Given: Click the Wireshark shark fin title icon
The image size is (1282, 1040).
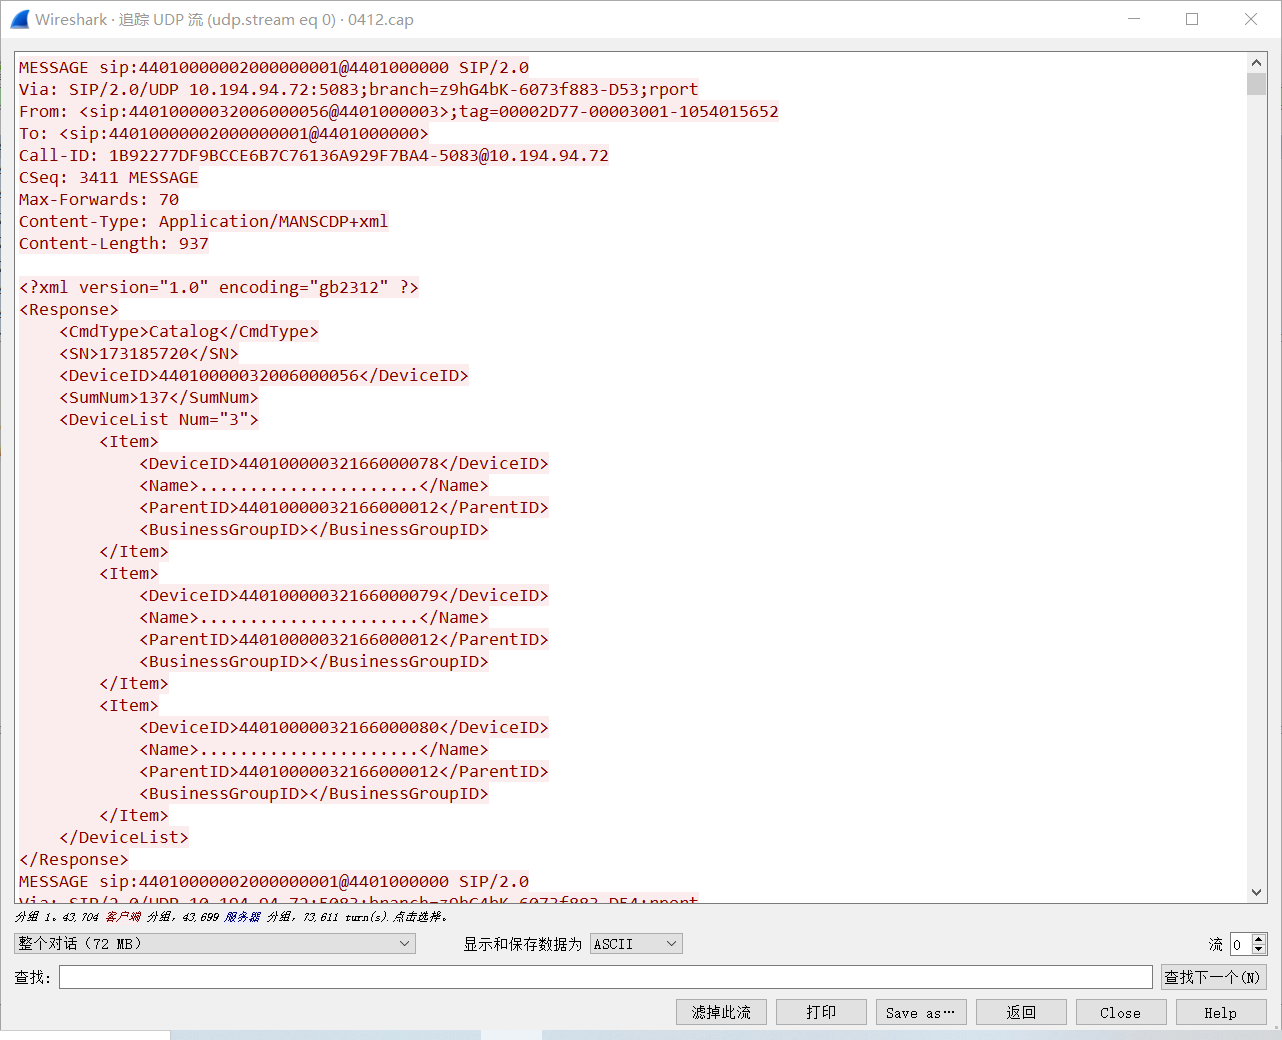Looking at the screenshot, I should (x=20, y=19).
